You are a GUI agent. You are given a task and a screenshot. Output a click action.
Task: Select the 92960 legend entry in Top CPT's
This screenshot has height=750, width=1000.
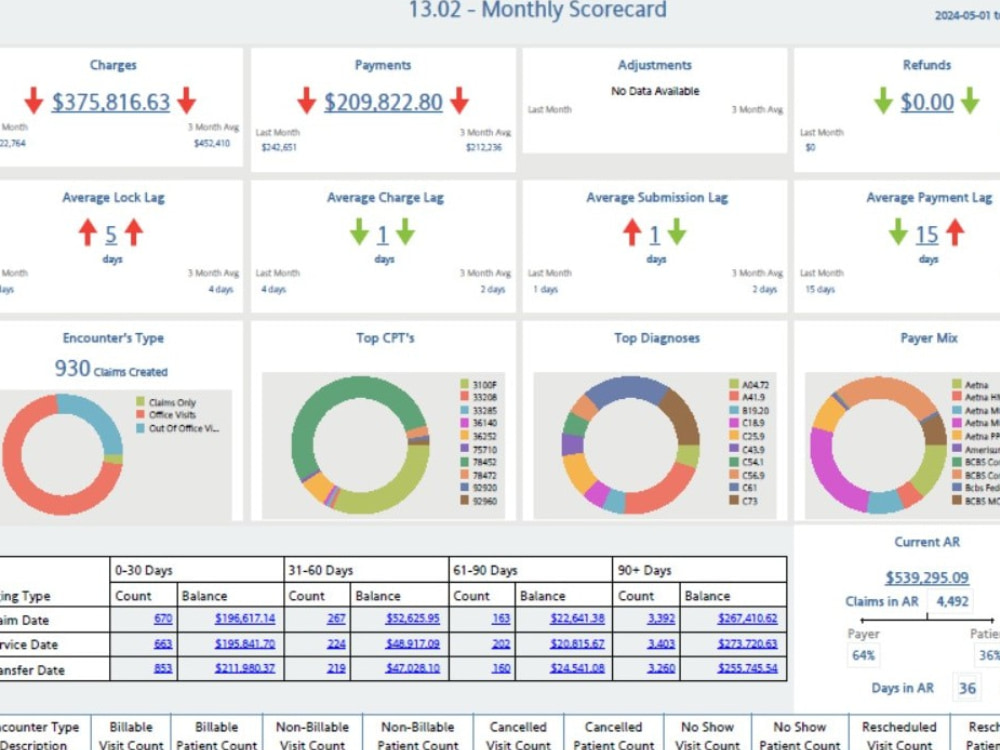point(478,501)
